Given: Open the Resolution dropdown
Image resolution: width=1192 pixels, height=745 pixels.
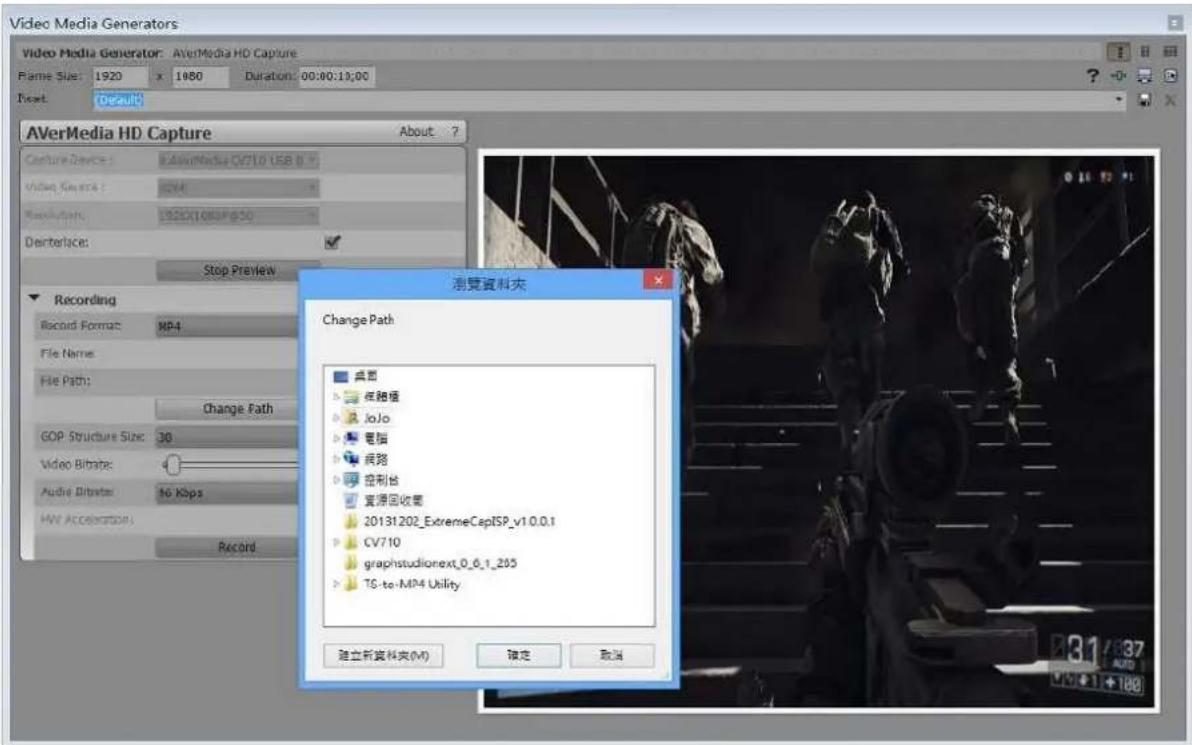Looking at the screenshot, I should (x=239, y=216).
